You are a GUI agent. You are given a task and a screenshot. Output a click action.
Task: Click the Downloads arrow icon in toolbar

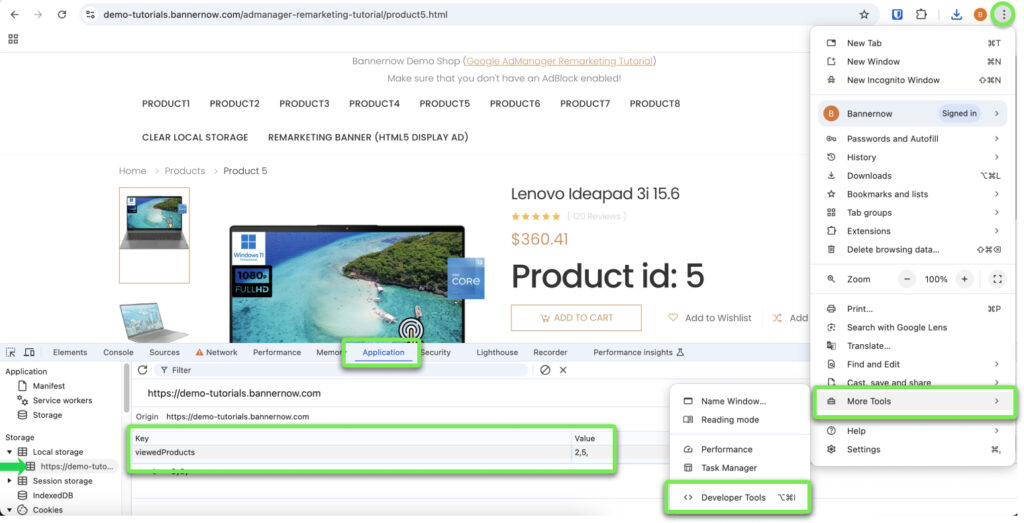956,14
